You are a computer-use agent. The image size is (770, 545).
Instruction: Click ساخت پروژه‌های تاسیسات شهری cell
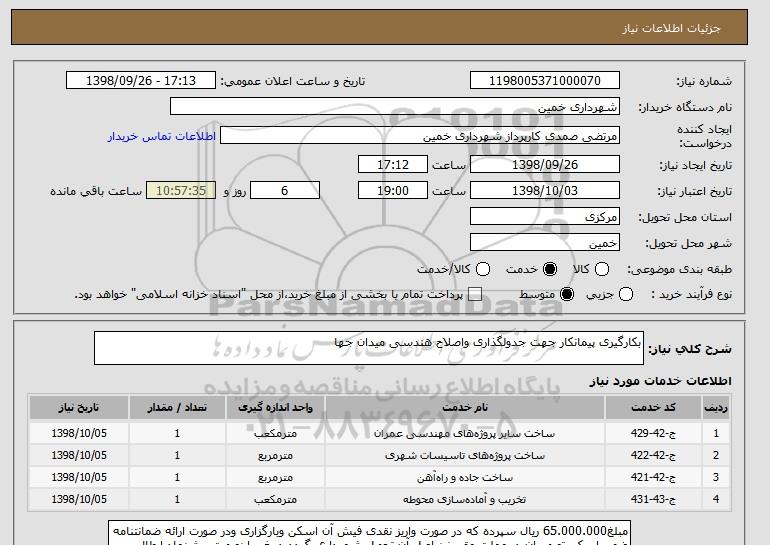pyautogui.click(x=465, y=456)
